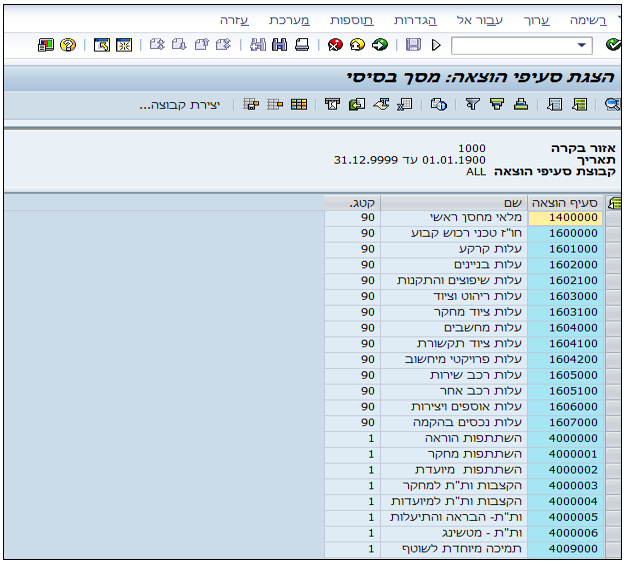The width and height of the screenshot is (627, 564).
Task: Click the קטג. column header
Action: click(352, 203)
